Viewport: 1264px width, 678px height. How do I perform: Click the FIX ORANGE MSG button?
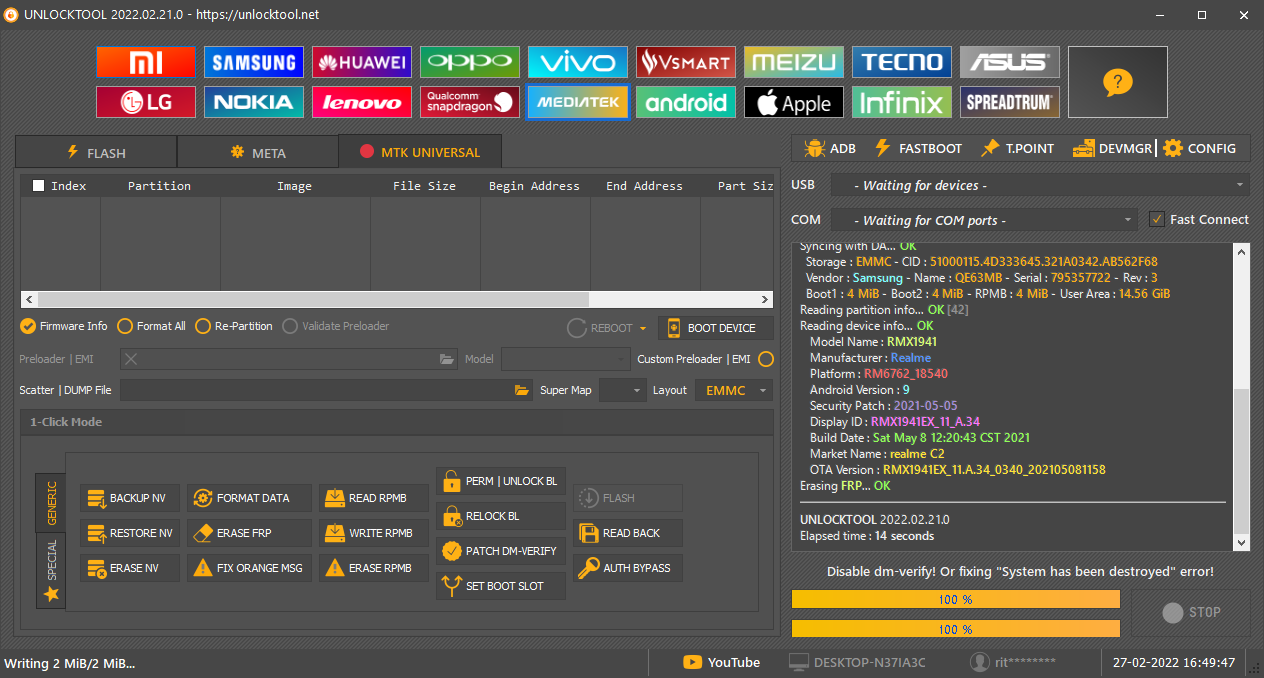pos(250,568)
